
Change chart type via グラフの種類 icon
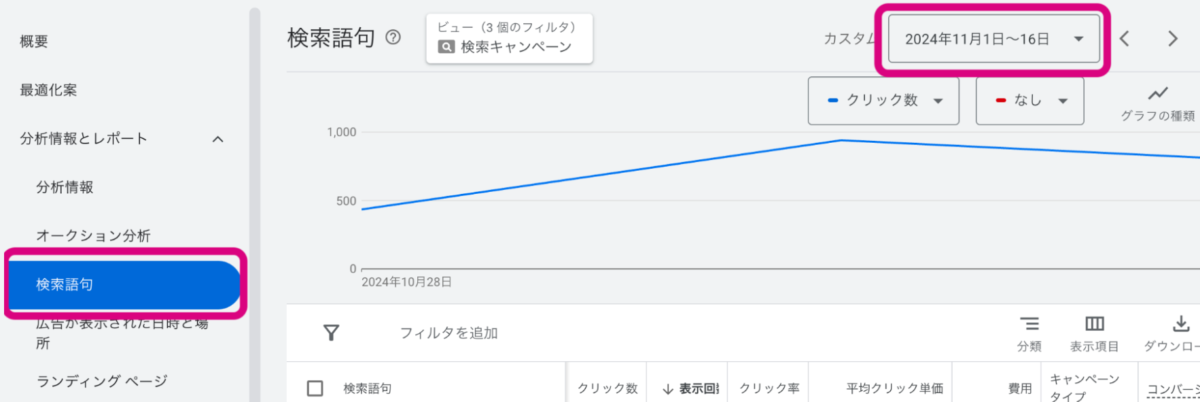[1158, 94]
